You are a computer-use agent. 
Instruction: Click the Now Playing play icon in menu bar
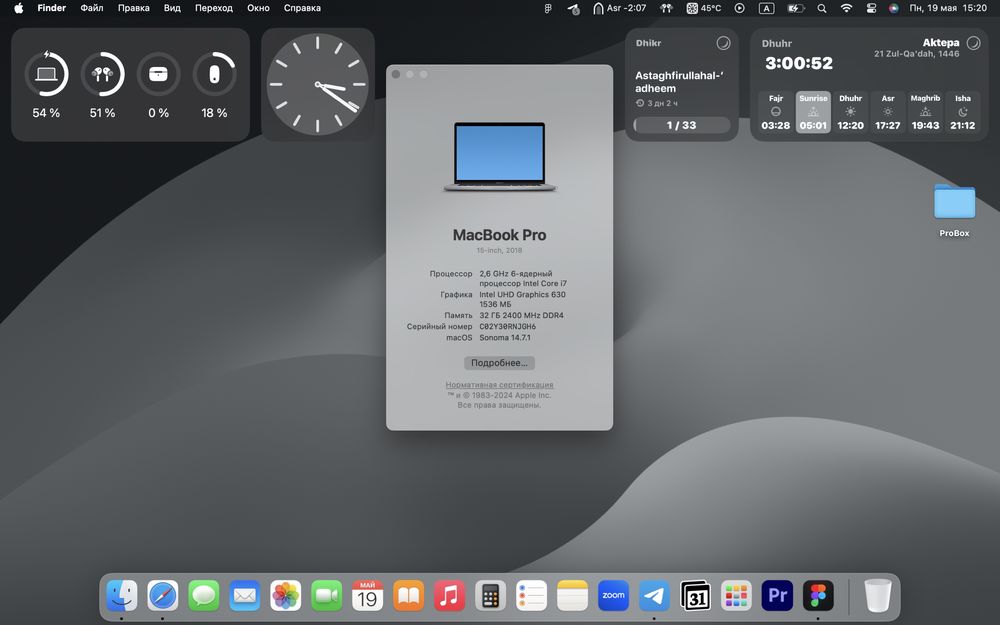coord(739,8)
